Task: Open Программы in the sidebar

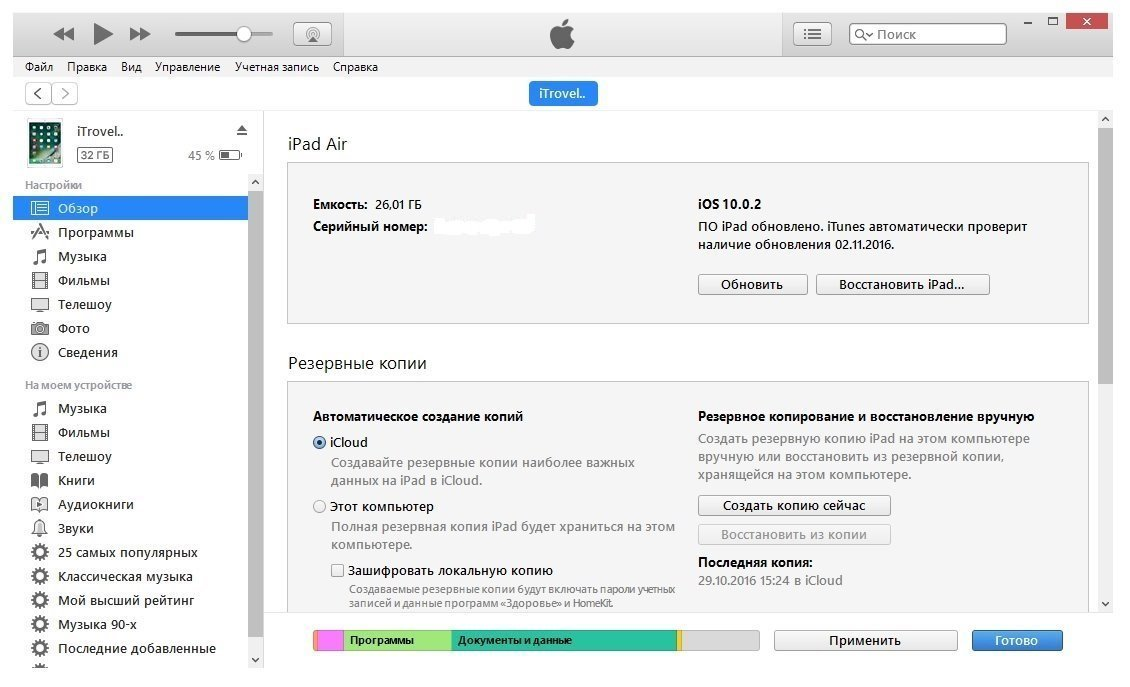Action: point(130,232)
